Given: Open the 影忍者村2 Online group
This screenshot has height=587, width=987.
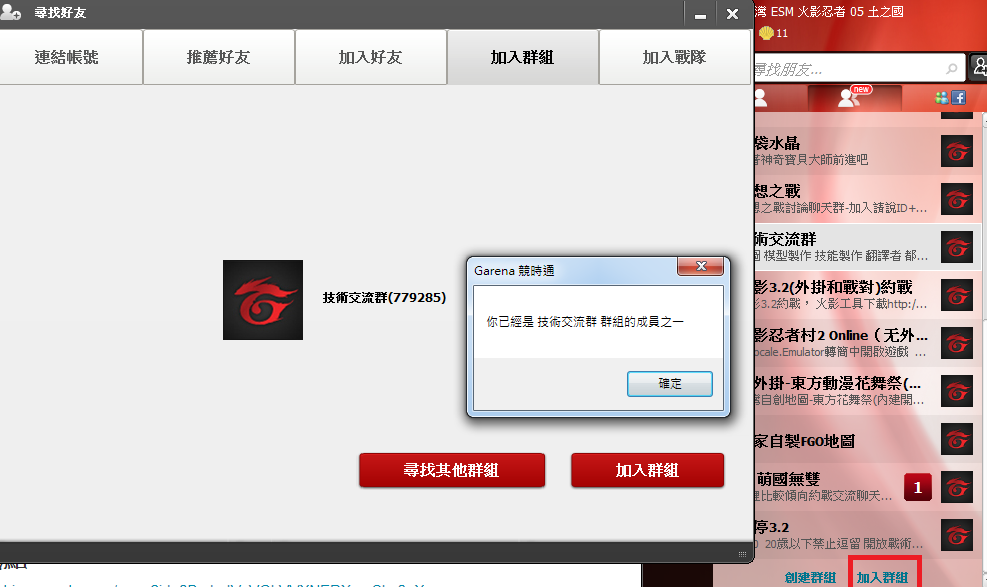Looking at the screenshot, I should click(867, 343).
